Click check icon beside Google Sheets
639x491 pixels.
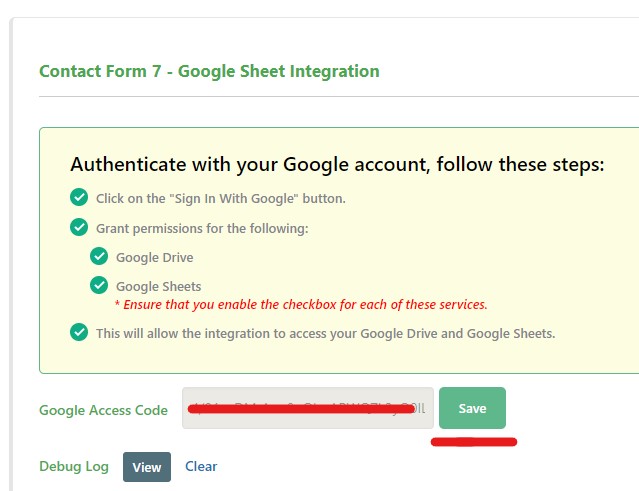[x=99, y=285]
